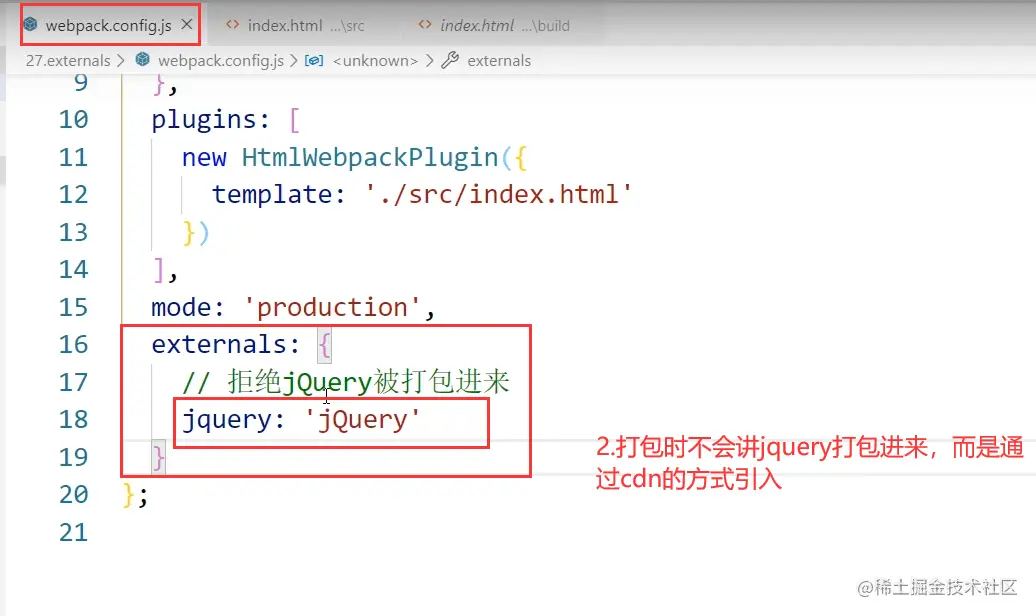This screenshot has height=616, width=1036.
Task: Open webpack.config.js breadcrumb item
Action: click(221, 61)
